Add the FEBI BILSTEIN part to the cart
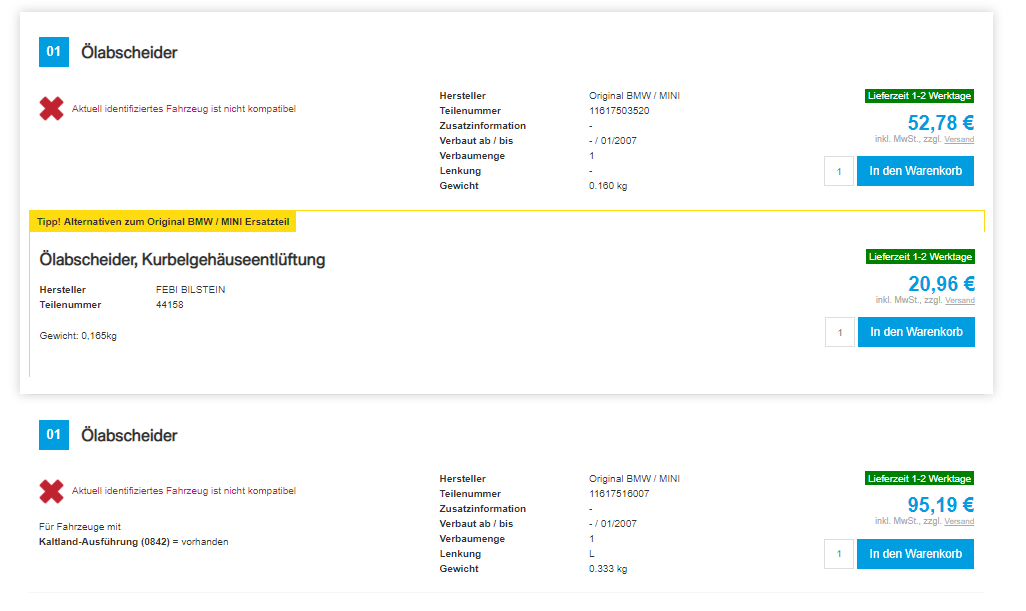Screen dimensions: 1026x611 915,332
